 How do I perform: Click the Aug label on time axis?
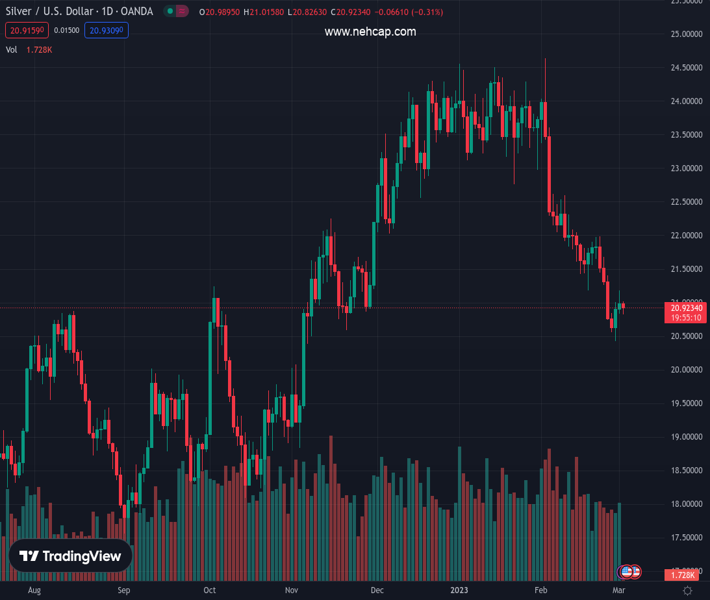34,591
